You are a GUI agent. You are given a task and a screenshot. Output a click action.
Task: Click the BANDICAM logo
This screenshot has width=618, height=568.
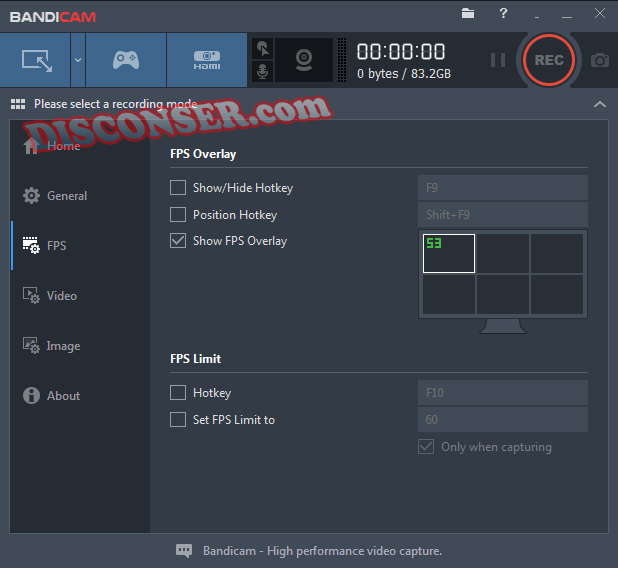click(52, 17)
